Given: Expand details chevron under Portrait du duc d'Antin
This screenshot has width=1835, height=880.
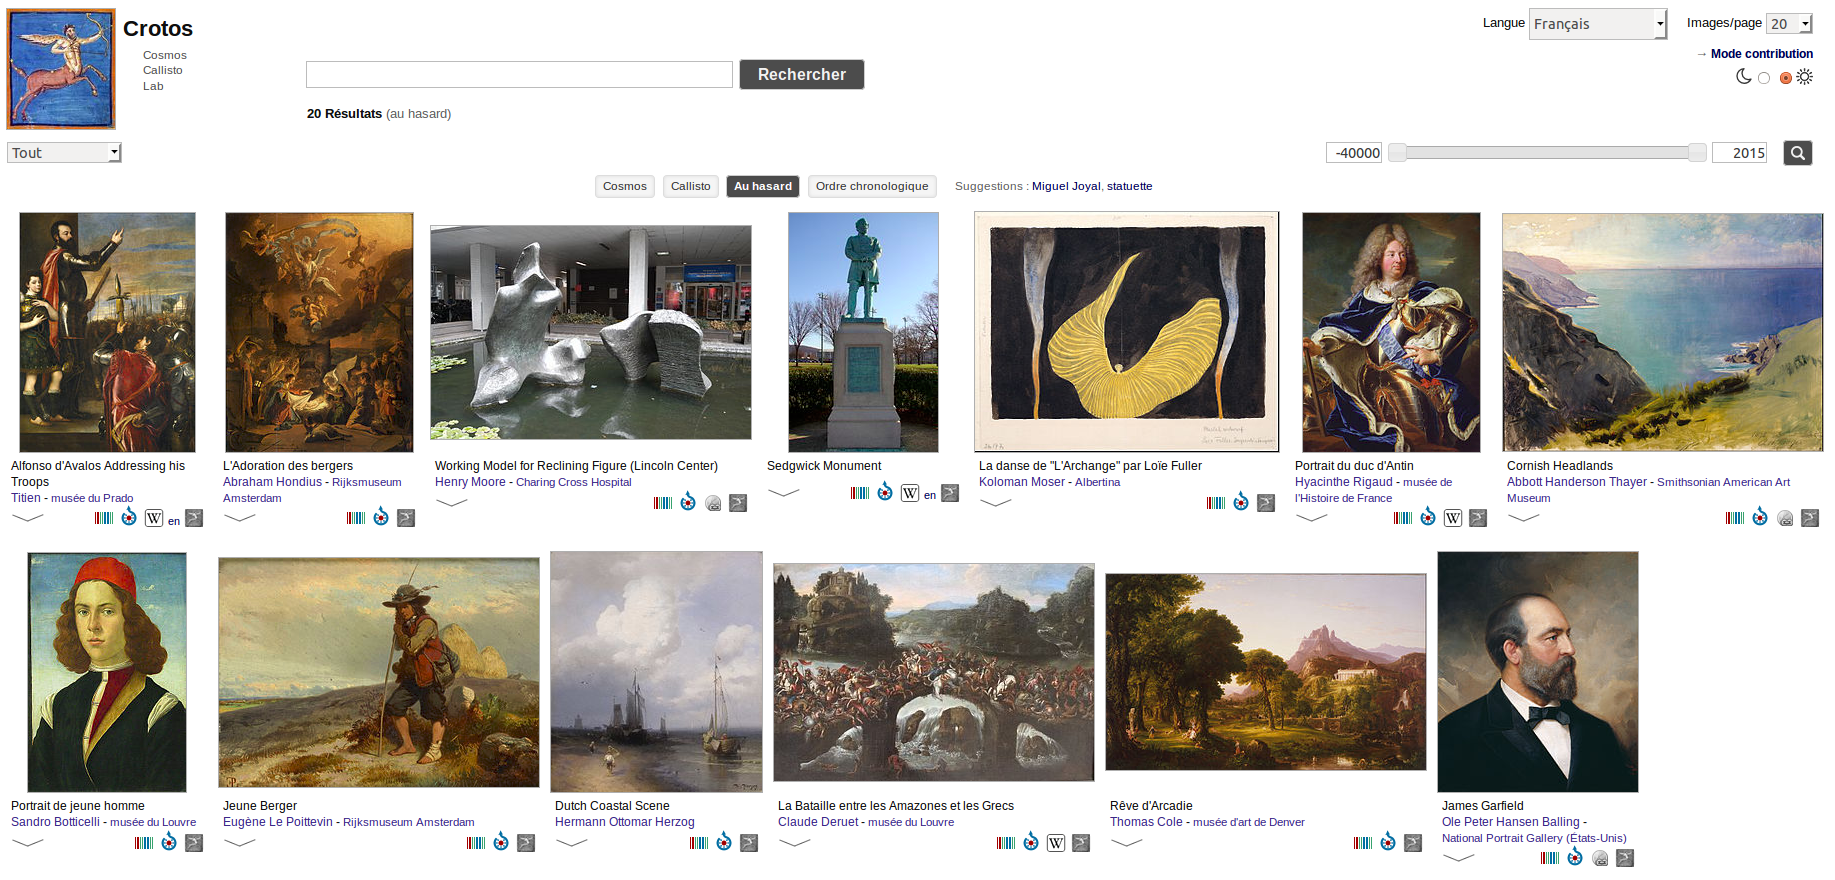Looking at the screenshot, I should click(1312, 518).
